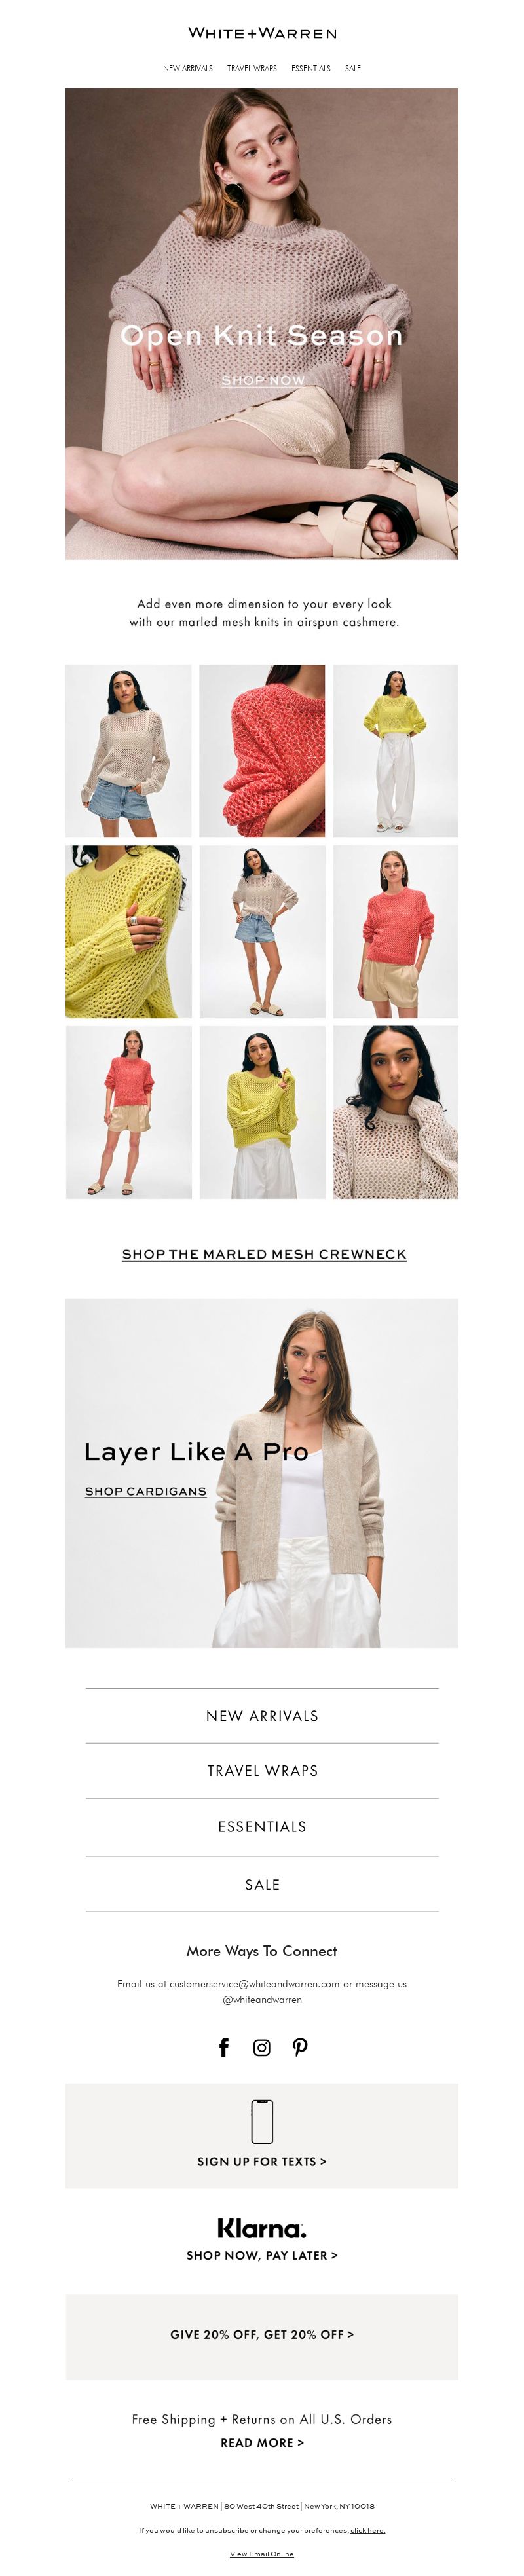Open the Pinterest icon link
The width and height of the screenshot is (524, 2576).
click(300, 2047)
